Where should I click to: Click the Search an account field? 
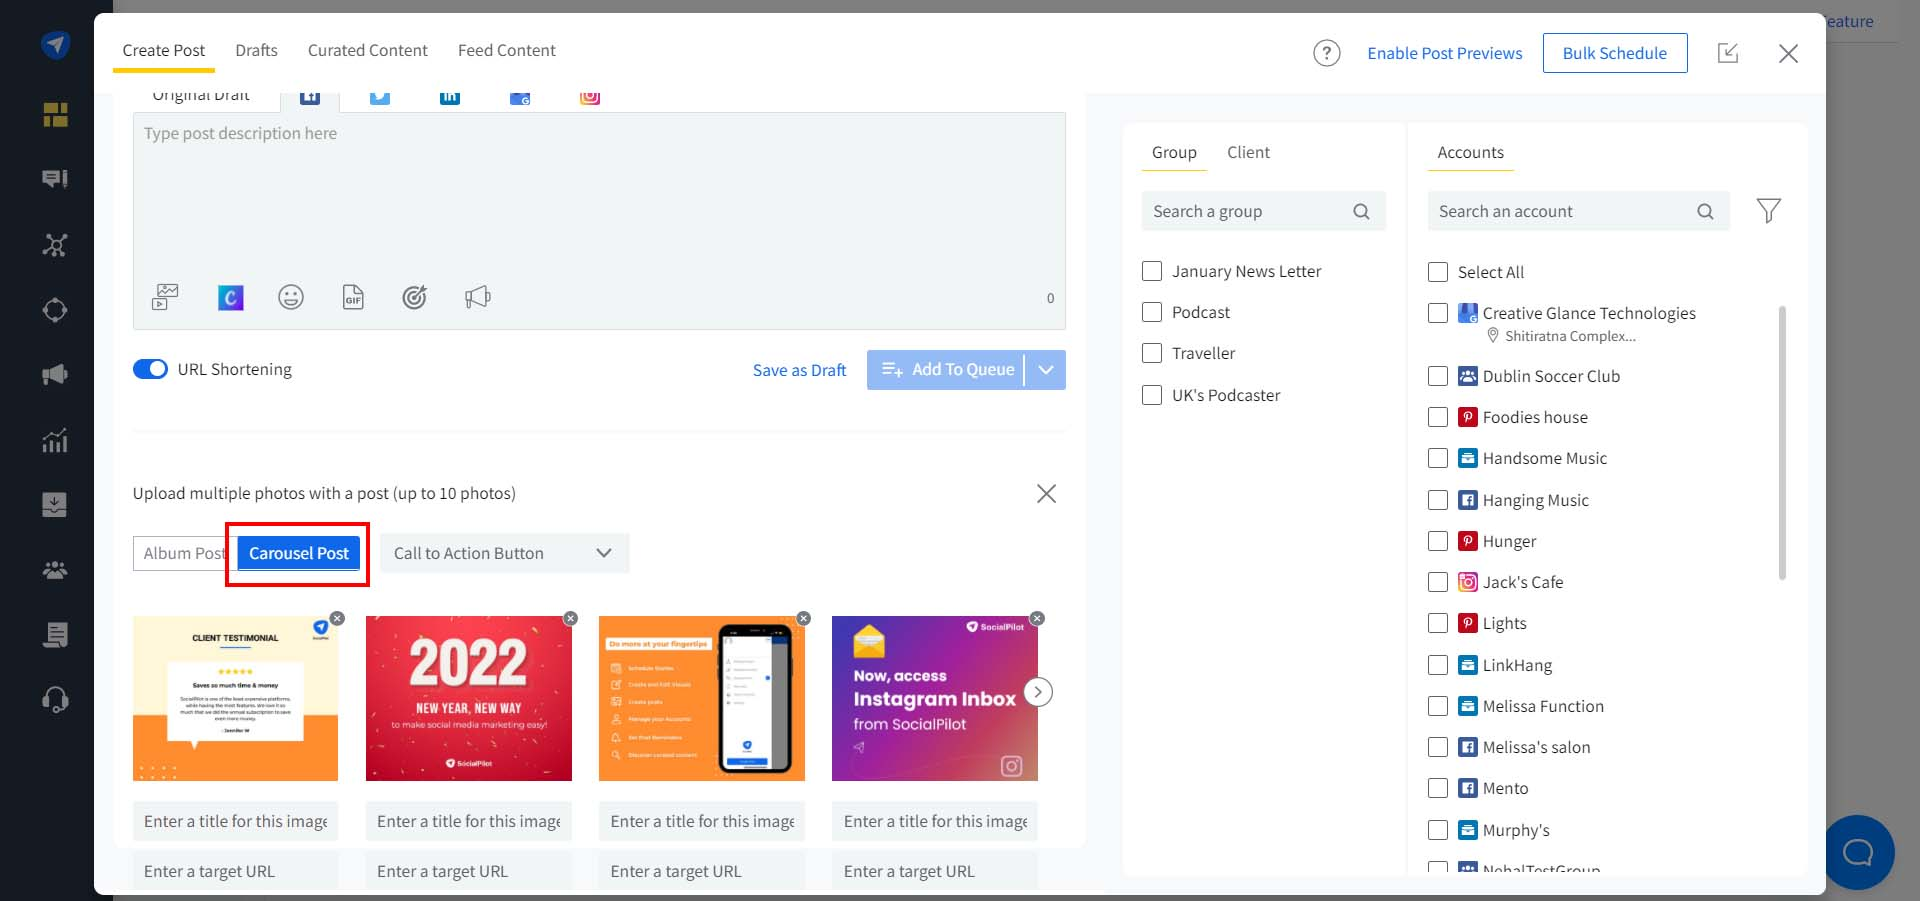1578,211
